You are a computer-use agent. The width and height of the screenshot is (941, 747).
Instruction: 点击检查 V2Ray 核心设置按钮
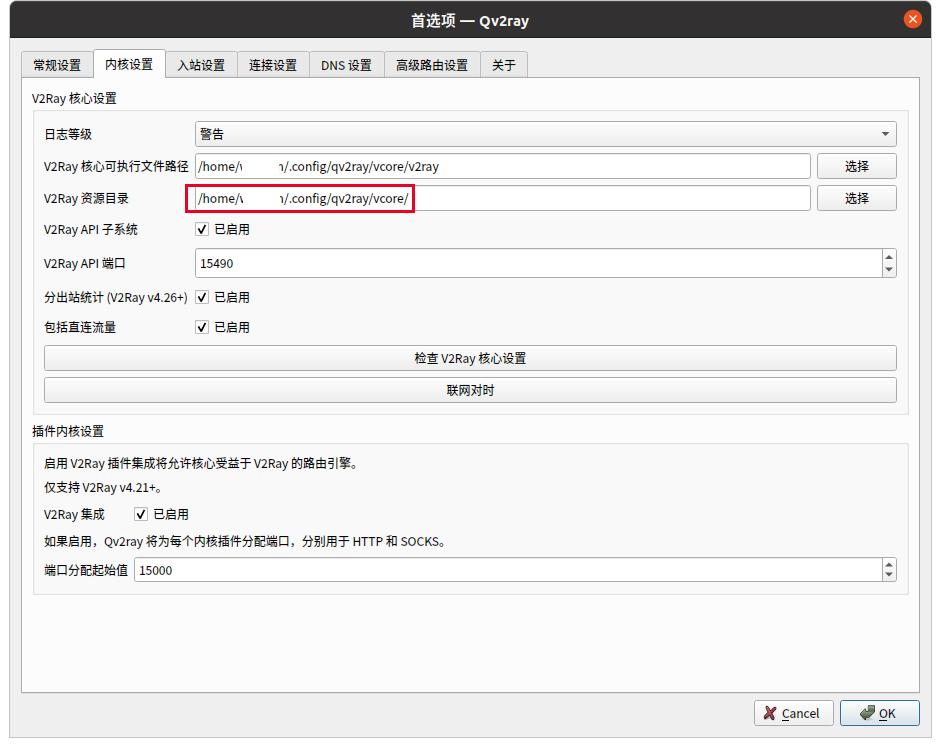470,358
